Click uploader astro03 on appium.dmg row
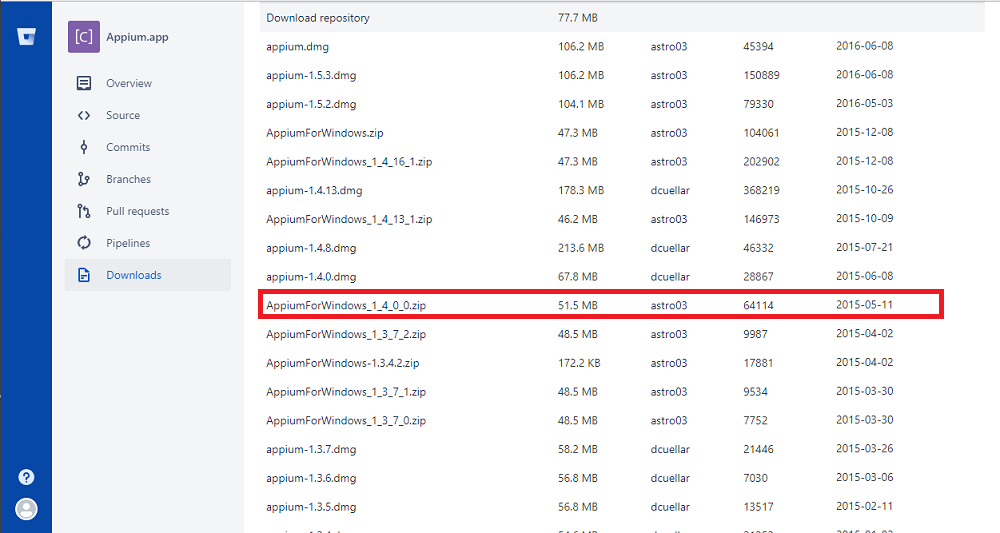Viewport: 1000px width, 533px height. 668,47
